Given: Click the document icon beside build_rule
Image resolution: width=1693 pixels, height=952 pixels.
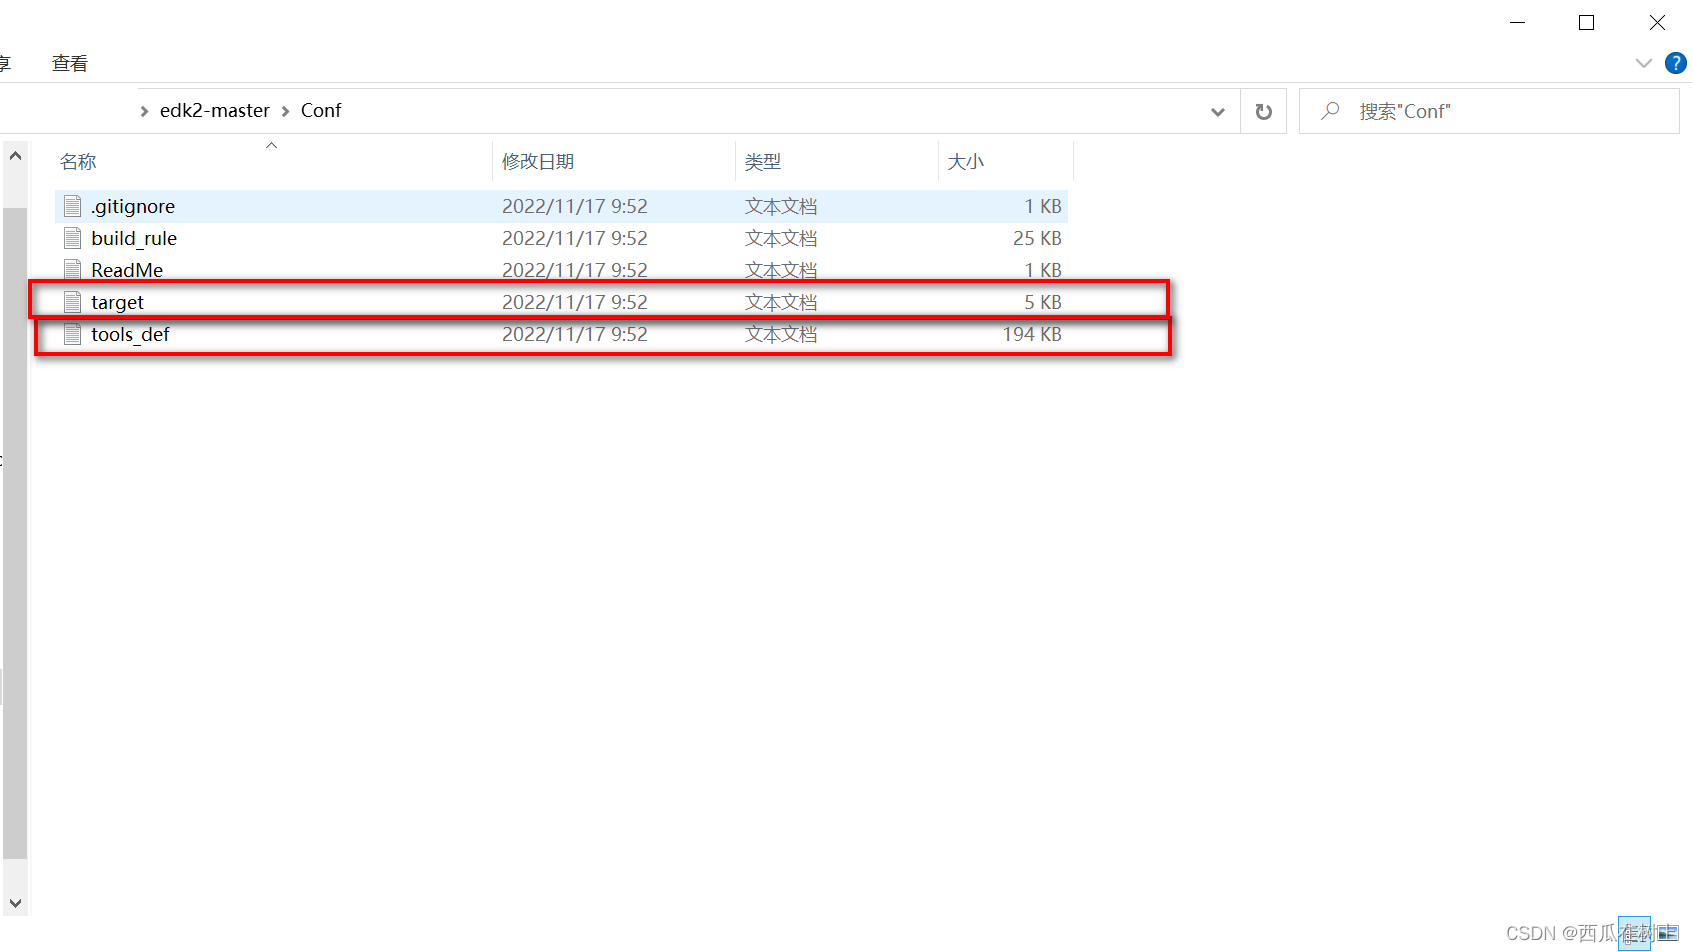Looking at the screenshot, I should click(71, 237).
